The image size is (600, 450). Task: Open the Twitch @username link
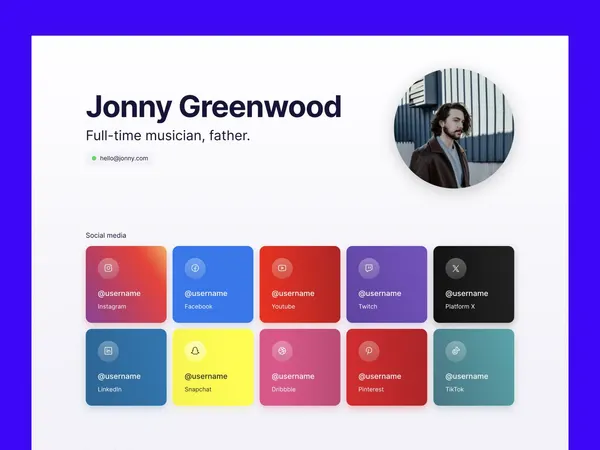tap(380, 293)
